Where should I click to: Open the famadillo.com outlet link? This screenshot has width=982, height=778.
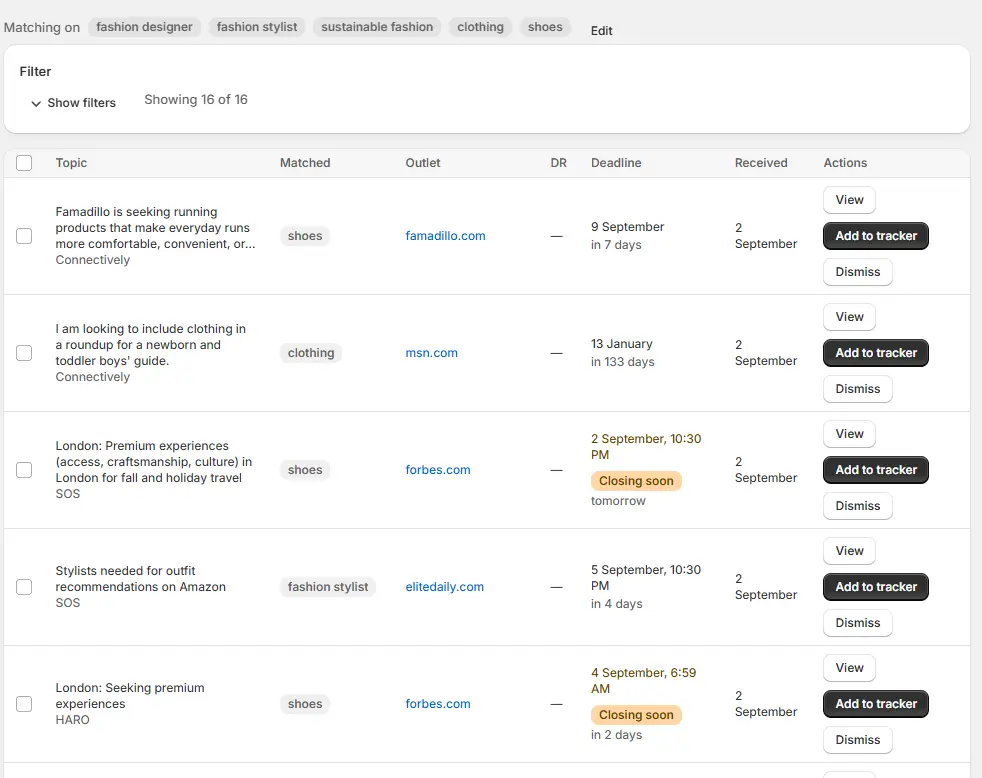pyautogui.click(x=445, y=236)
